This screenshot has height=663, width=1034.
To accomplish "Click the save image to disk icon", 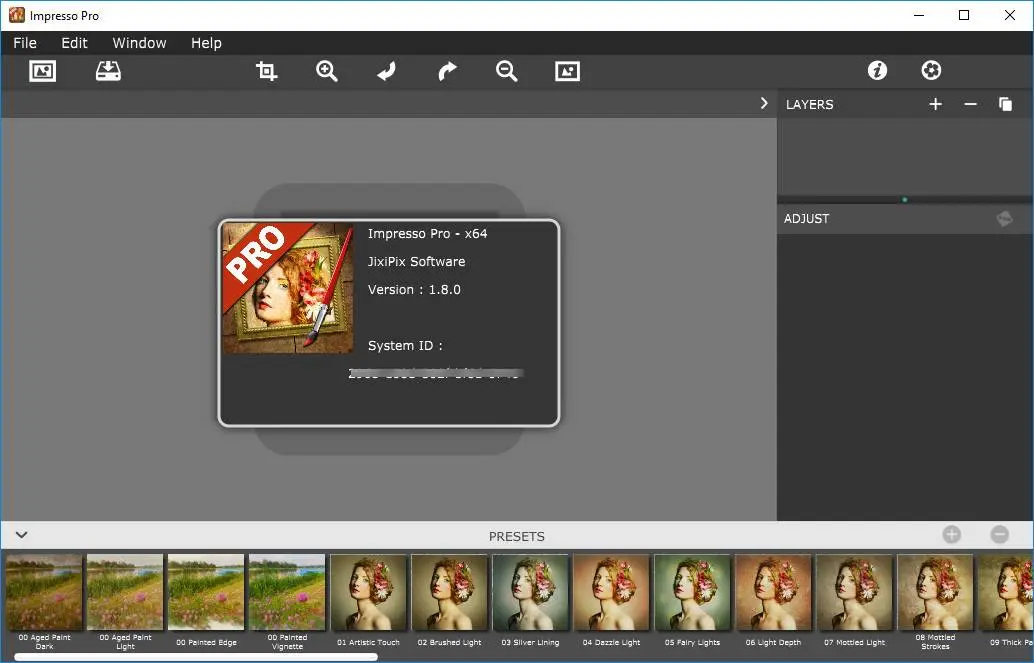I will pos(108,71).
